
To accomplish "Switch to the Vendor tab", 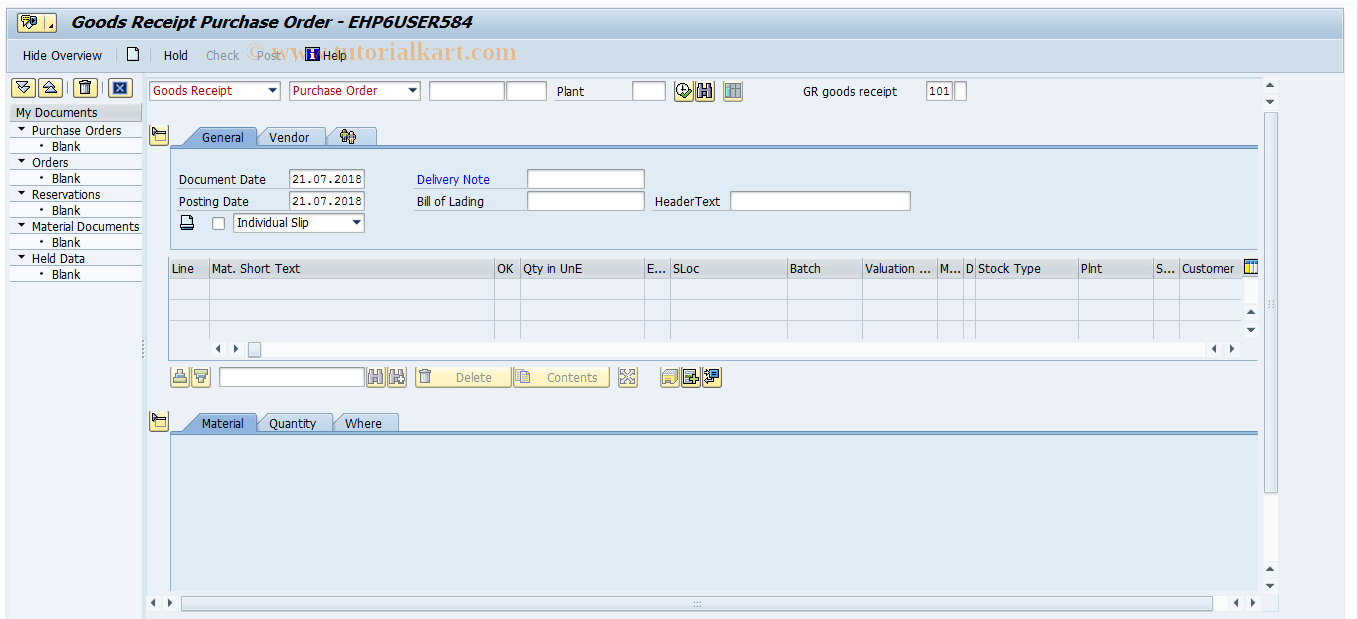I will click(x=291, y=136).
